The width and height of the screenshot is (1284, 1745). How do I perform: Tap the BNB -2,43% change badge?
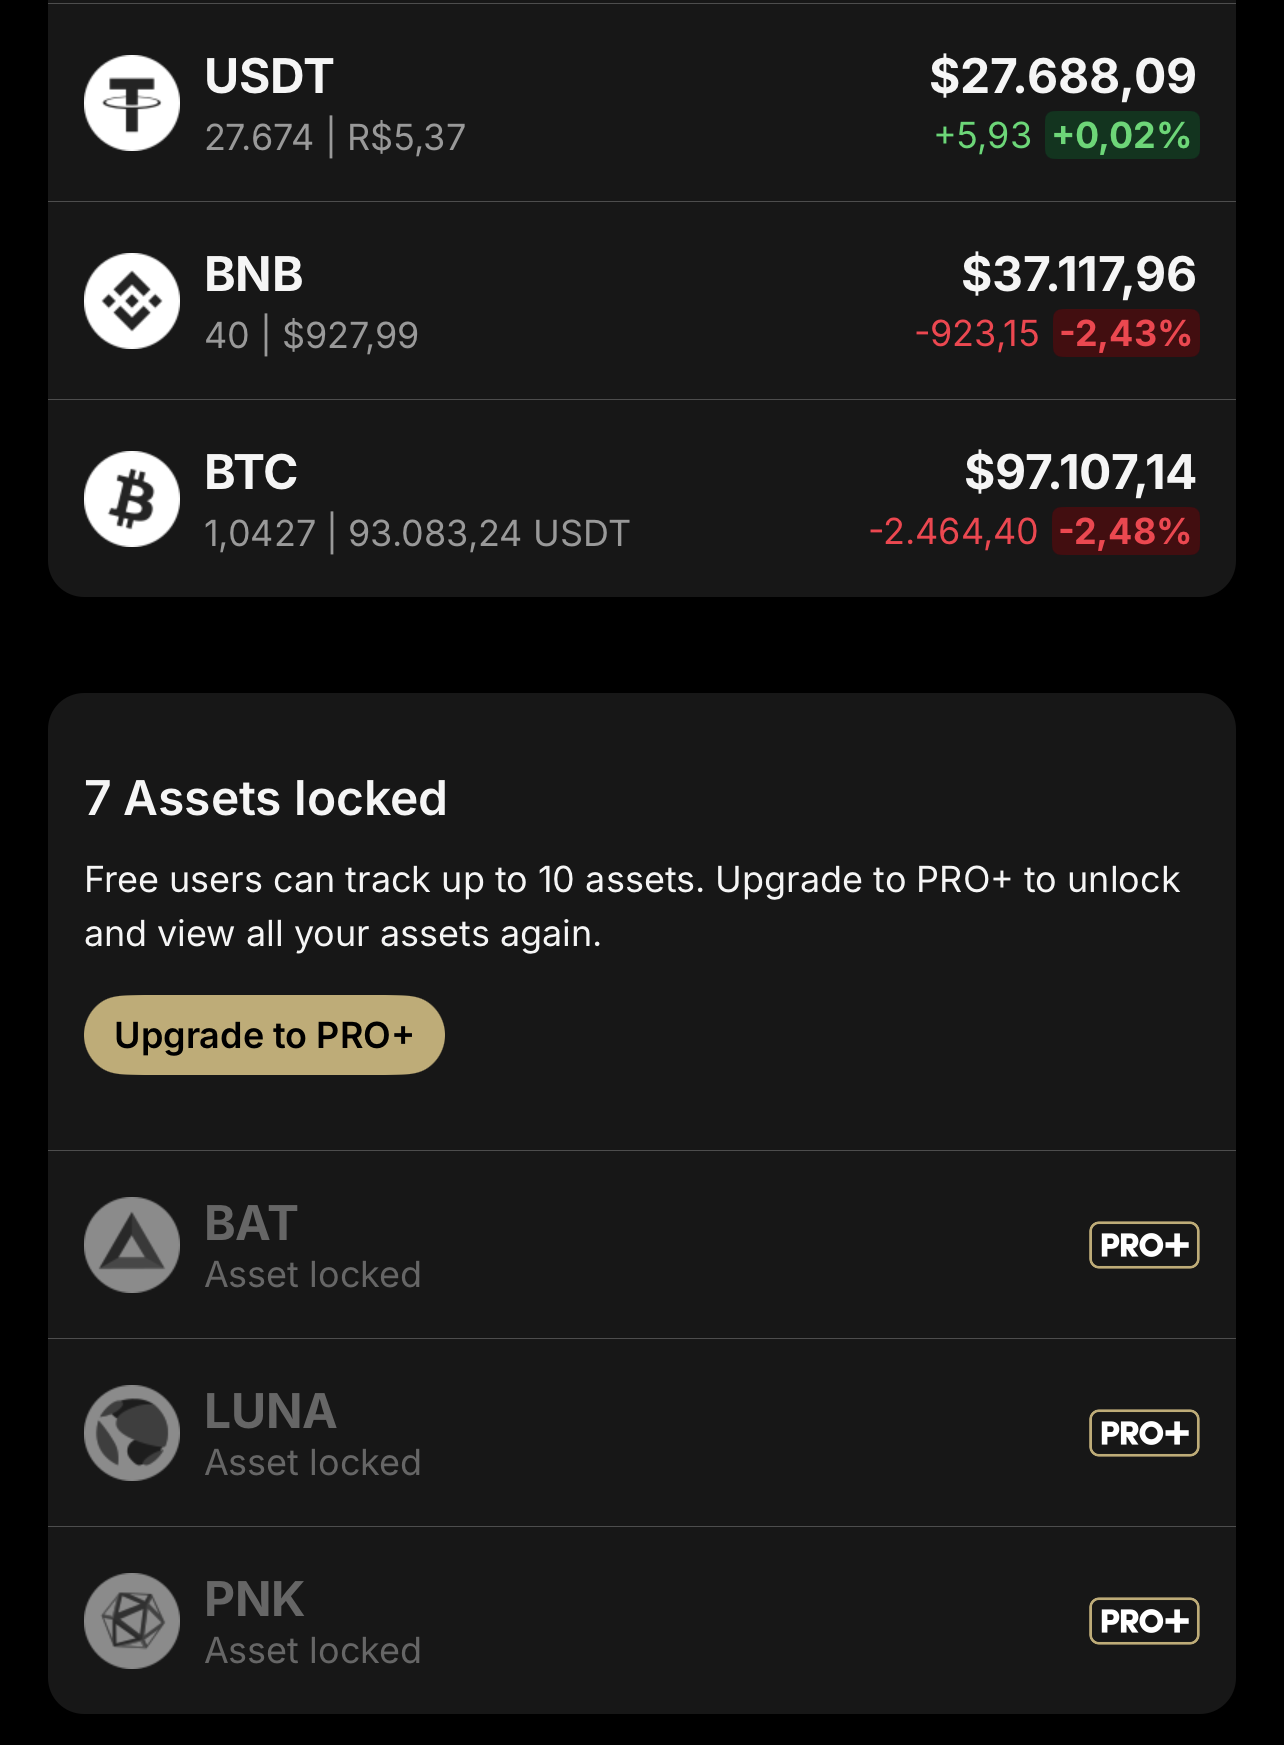tap(1126, 334)
